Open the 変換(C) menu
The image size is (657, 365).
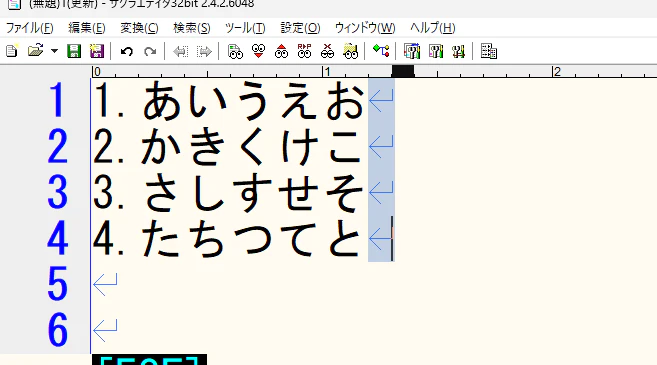point(139,28)
